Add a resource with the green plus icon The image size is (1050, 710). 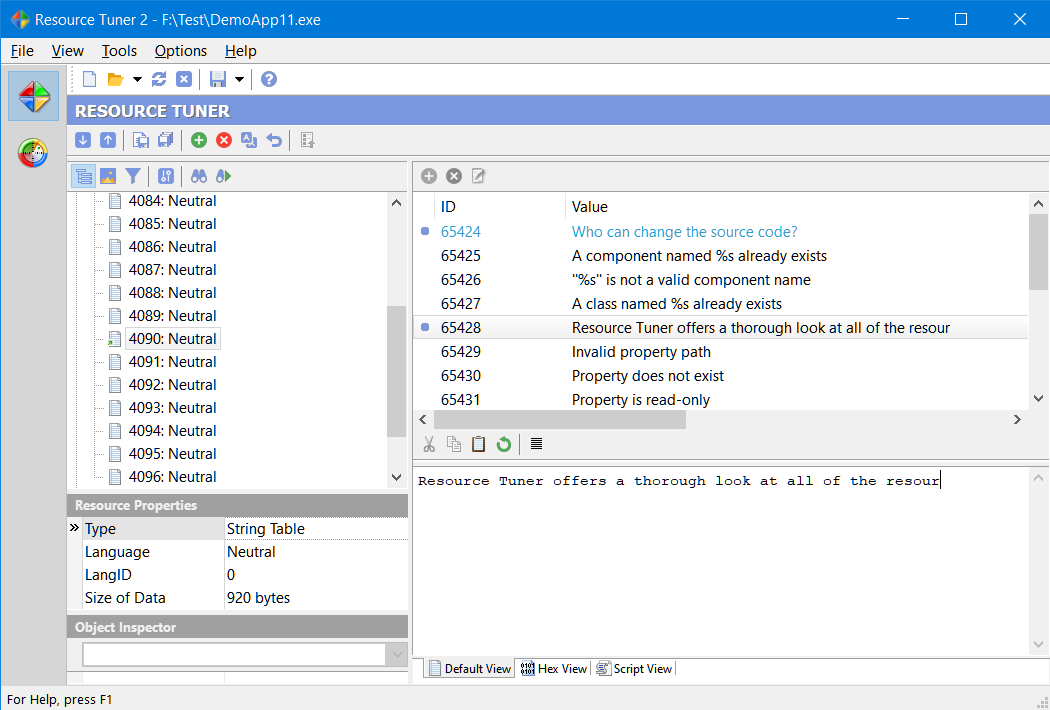[x=199, y=140]
